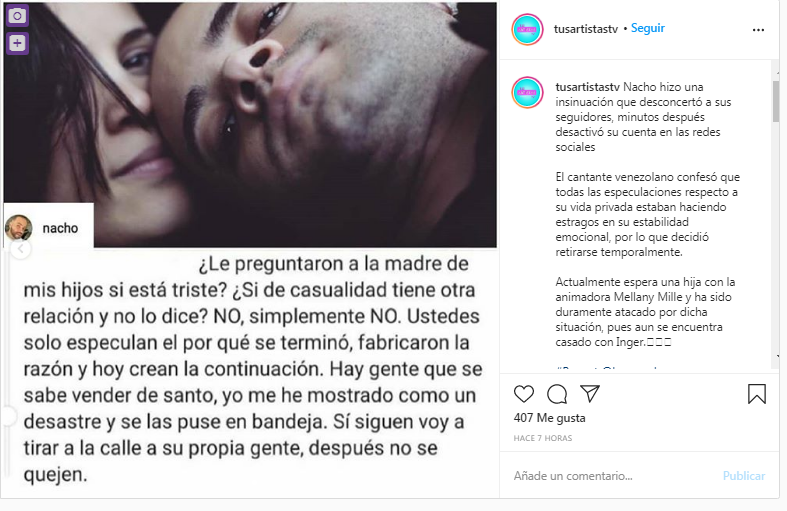787x511 pixels.
Task: Follow the account with the Seguir link
Action: click(647, 28)
